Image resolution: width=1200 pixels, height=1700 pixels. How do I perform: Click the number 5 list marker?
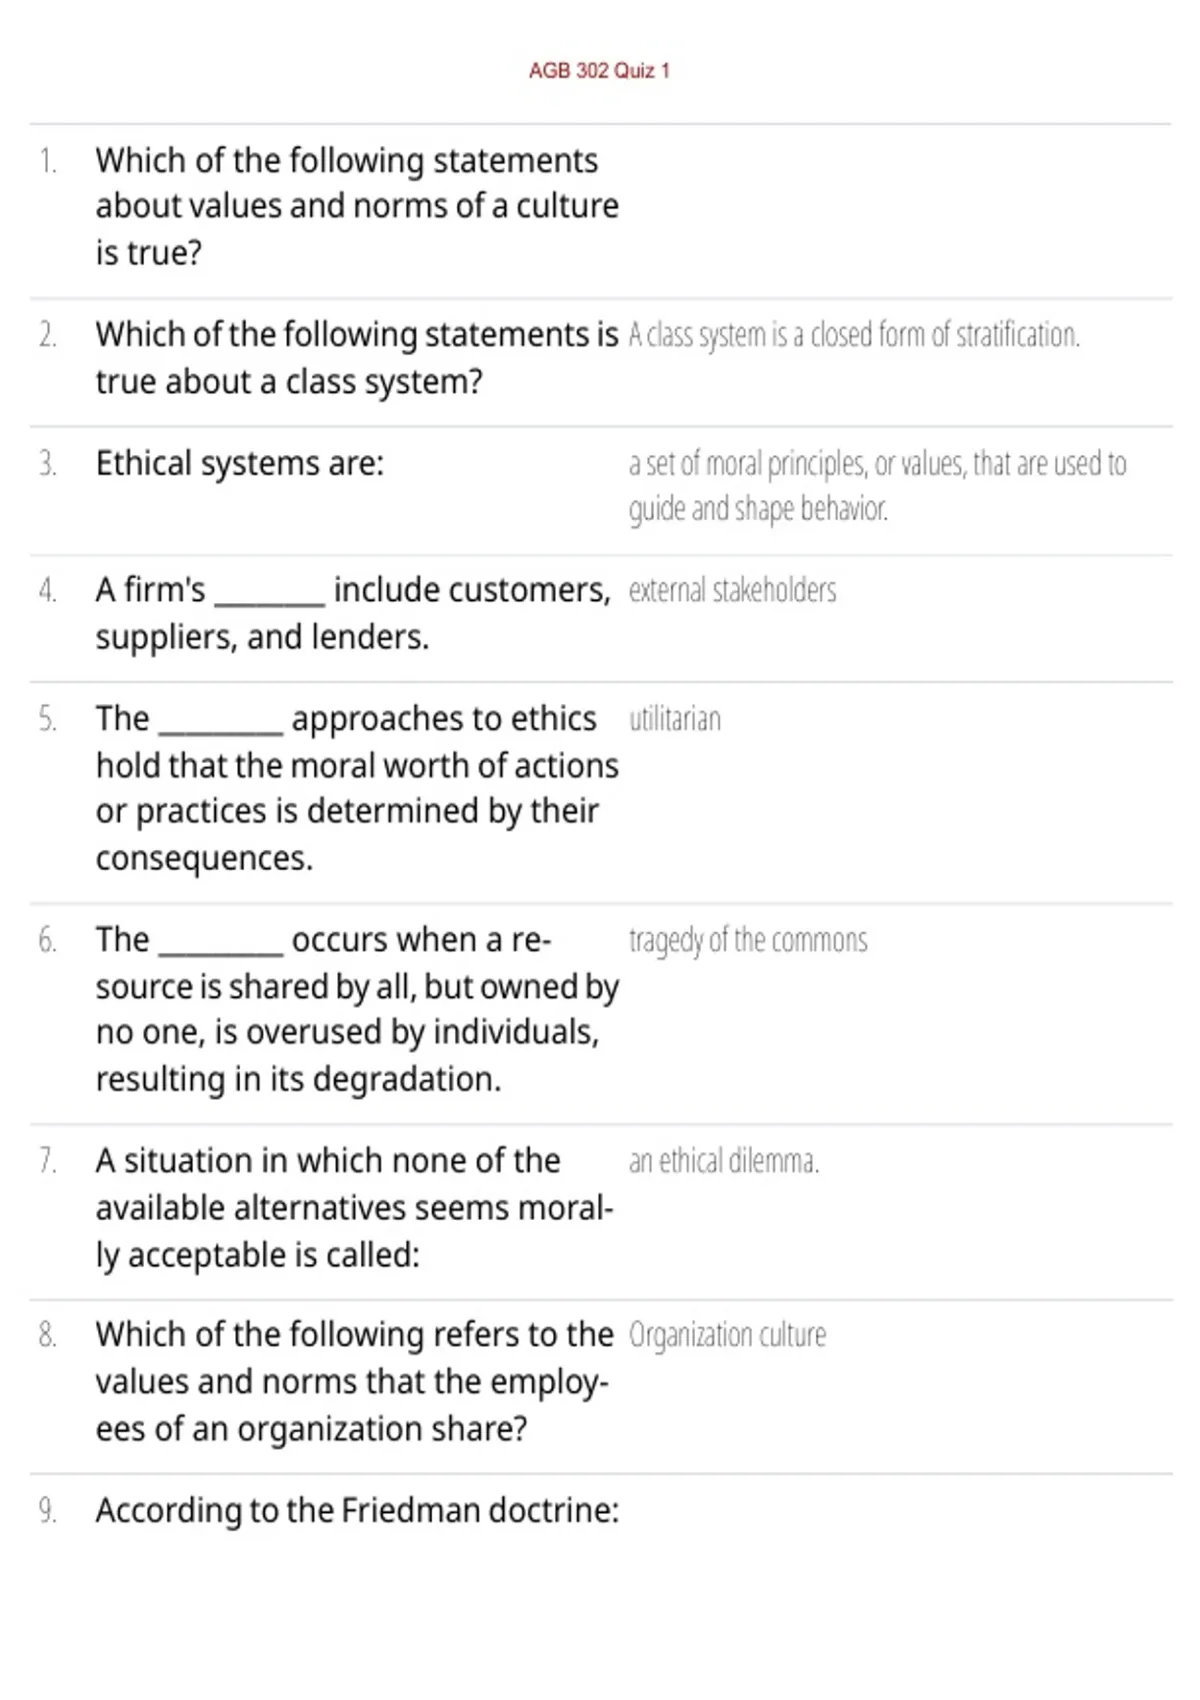pyautogui.click(x=47, y=719)
